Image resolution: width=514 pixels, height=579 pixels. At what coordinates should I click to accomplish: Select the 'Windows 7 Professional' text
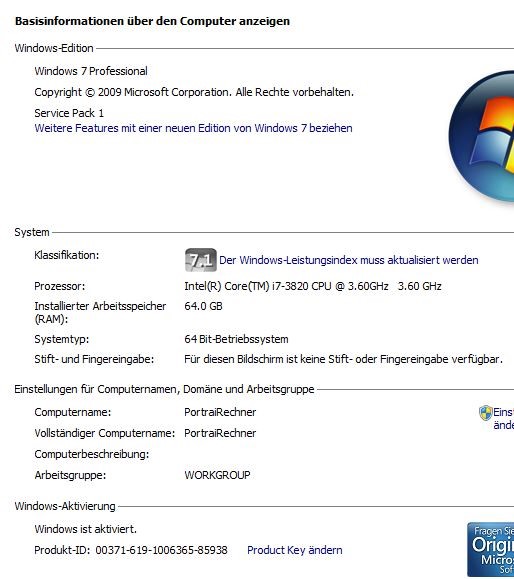[x=91, y=71]
